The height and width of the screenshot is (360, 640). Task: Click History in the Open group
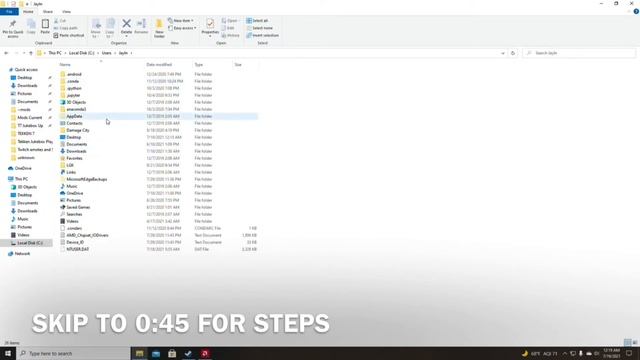(x=231, y=36)
